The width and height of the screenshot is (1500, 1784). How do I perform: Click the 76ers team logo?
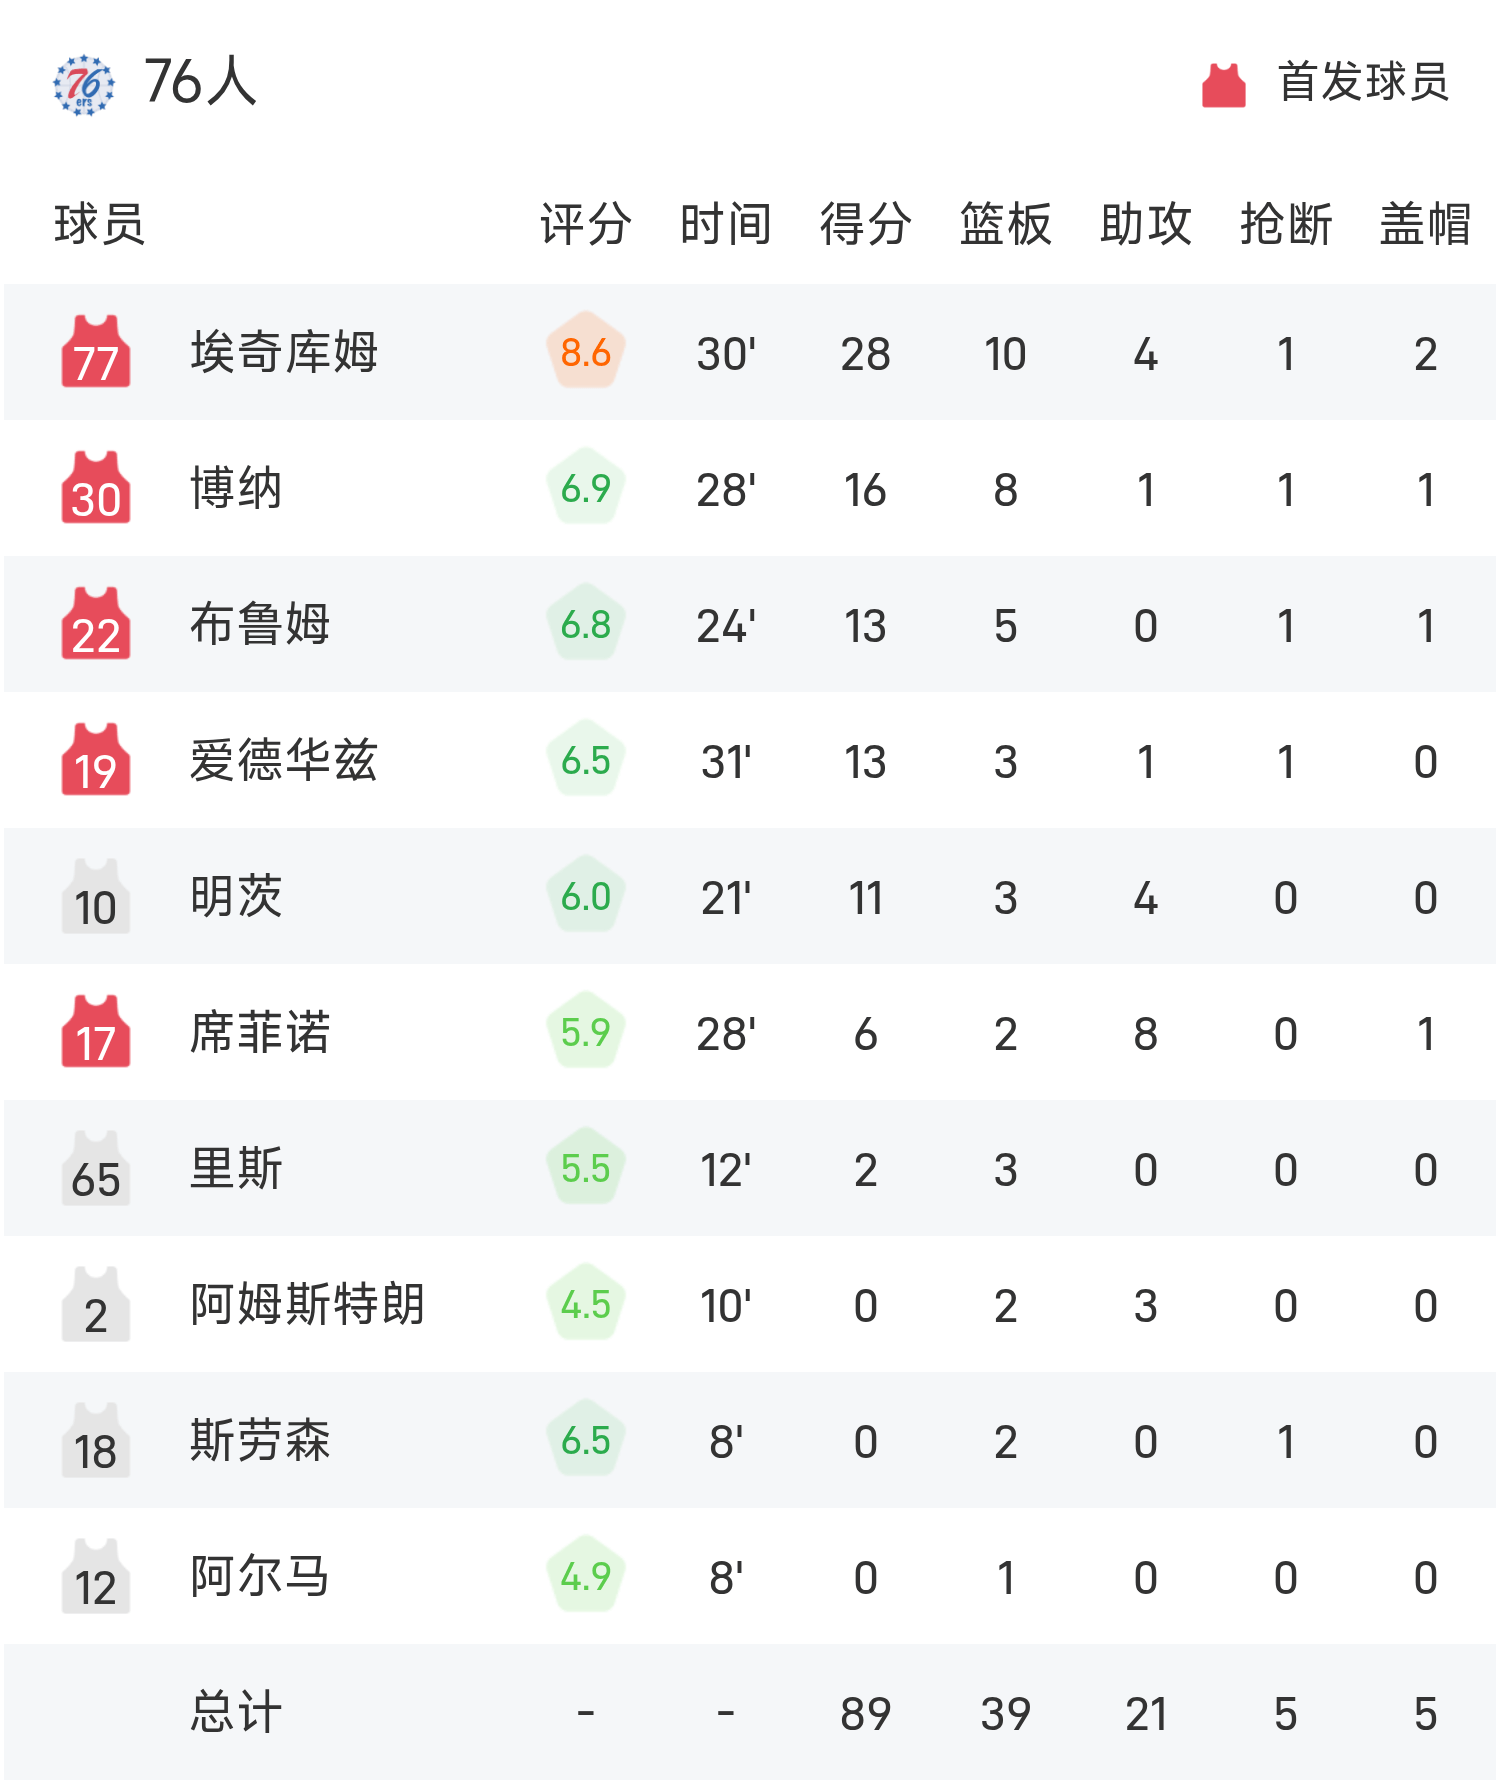[x=84, y=84]
